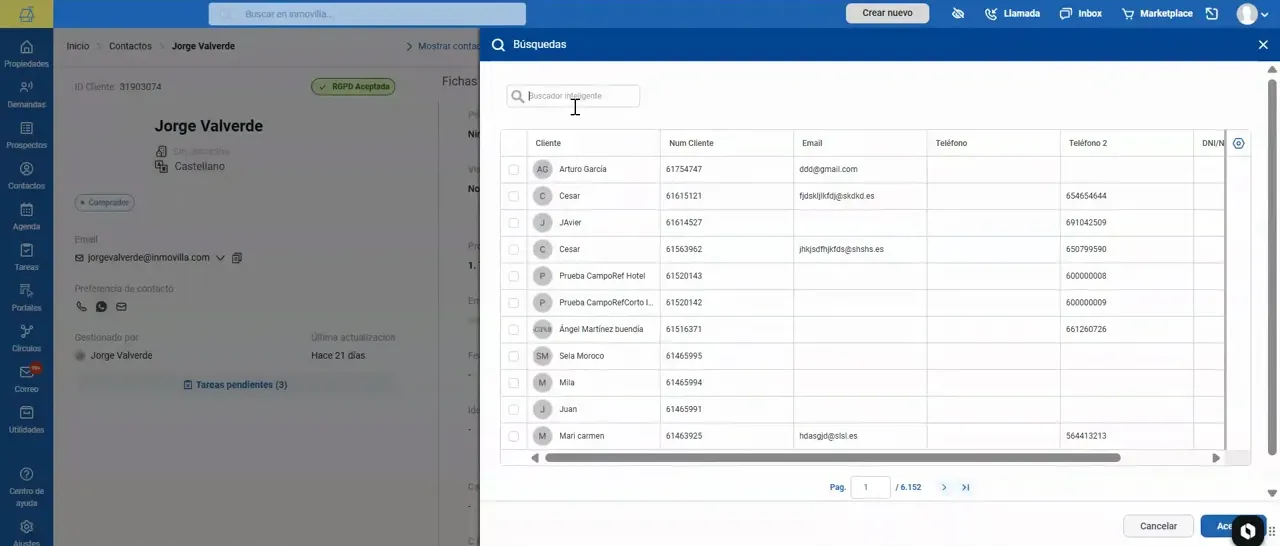
Task: Open Tareas in the left sidebar
Action: point(26,258)
